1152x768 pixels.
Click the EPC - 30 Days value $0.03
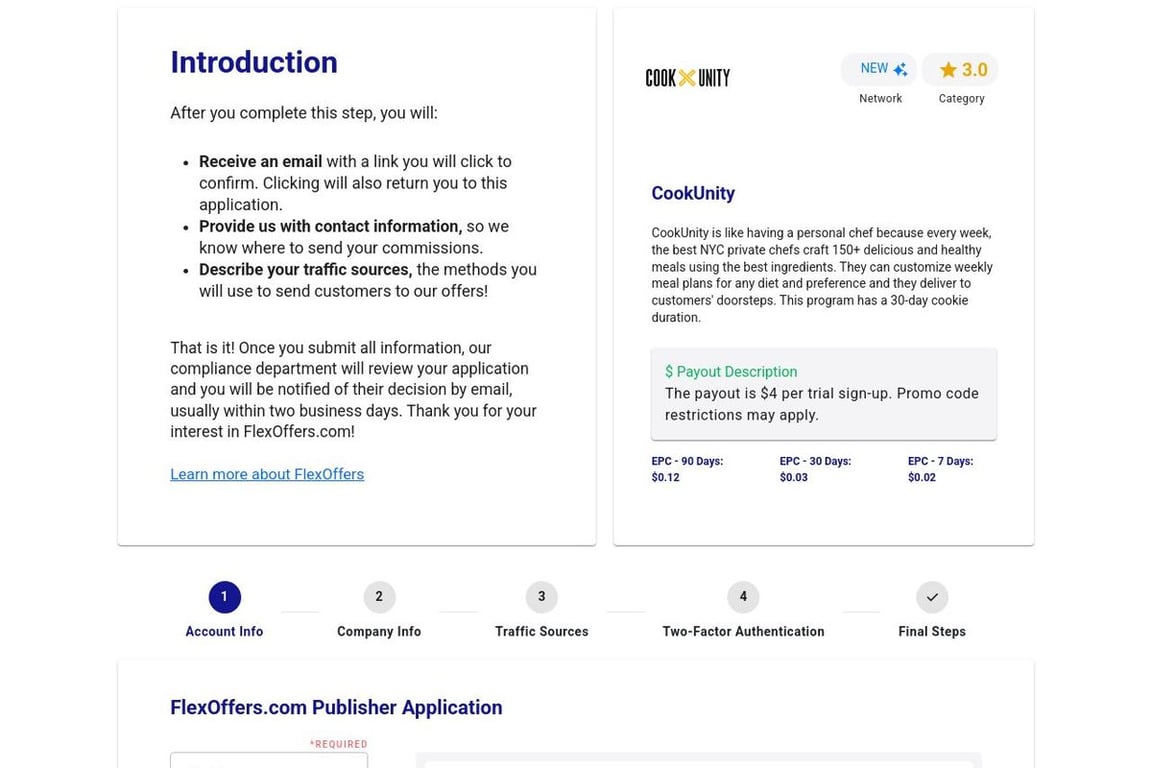(x=793, y=477)
